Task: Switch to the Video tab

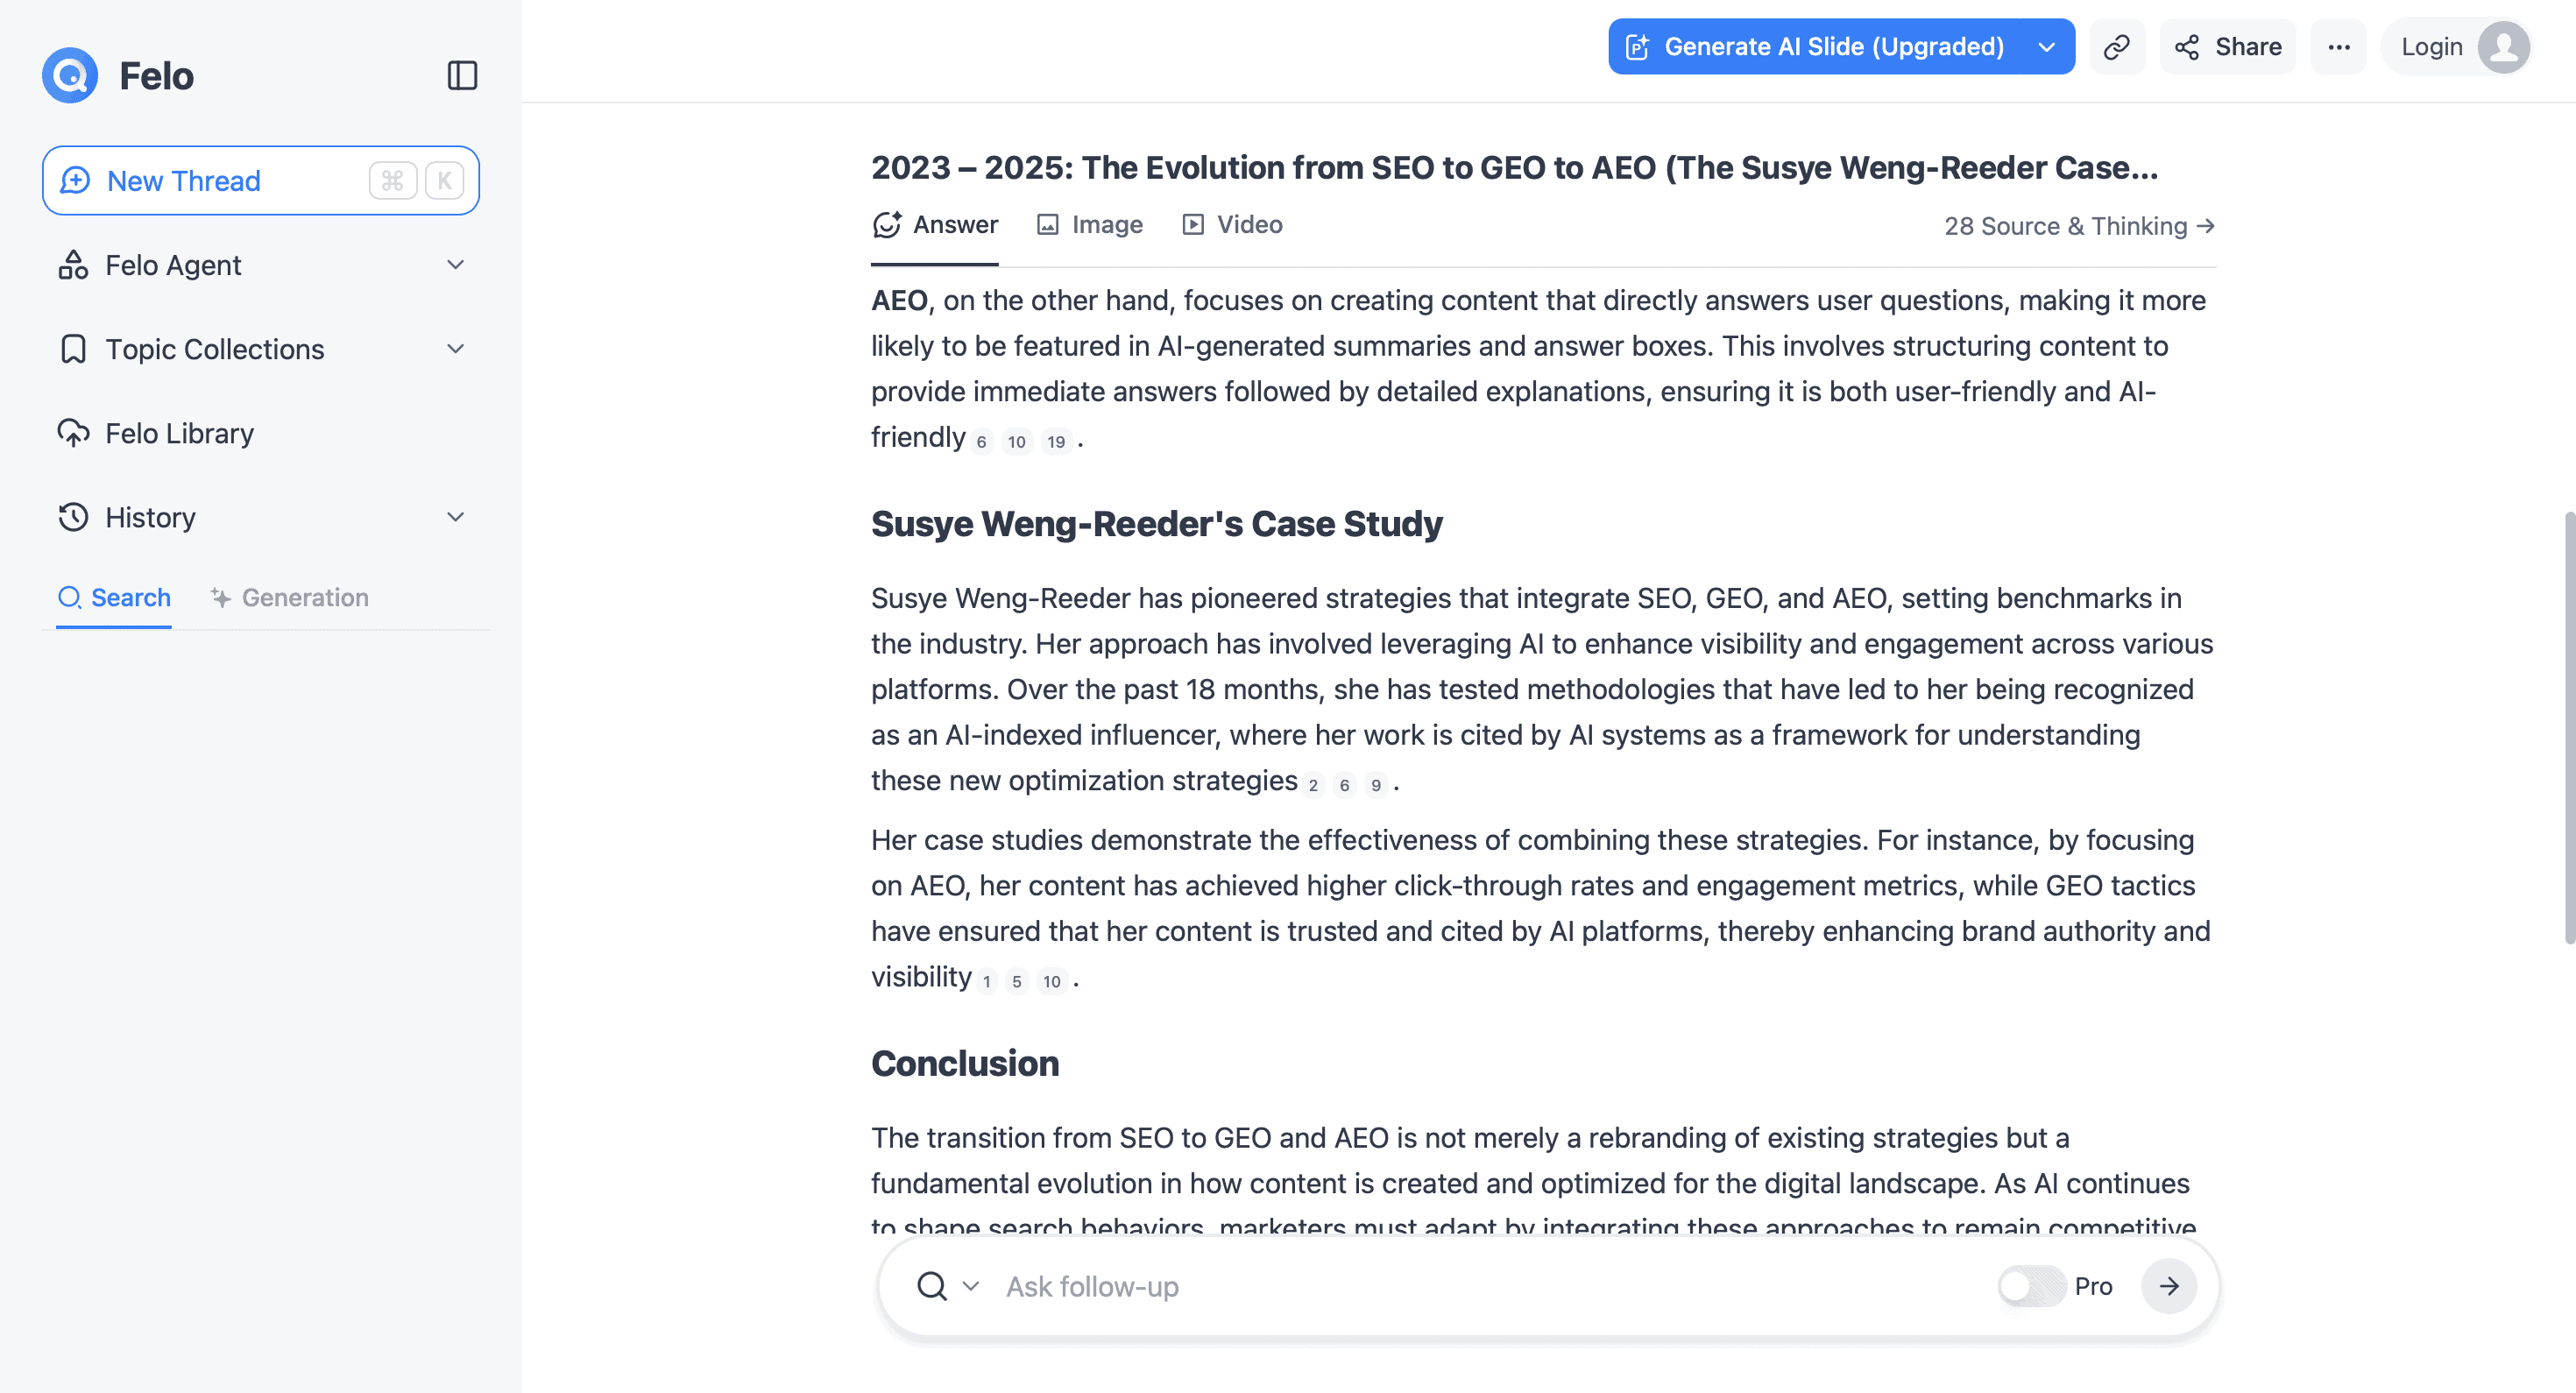Action: 1232,225
